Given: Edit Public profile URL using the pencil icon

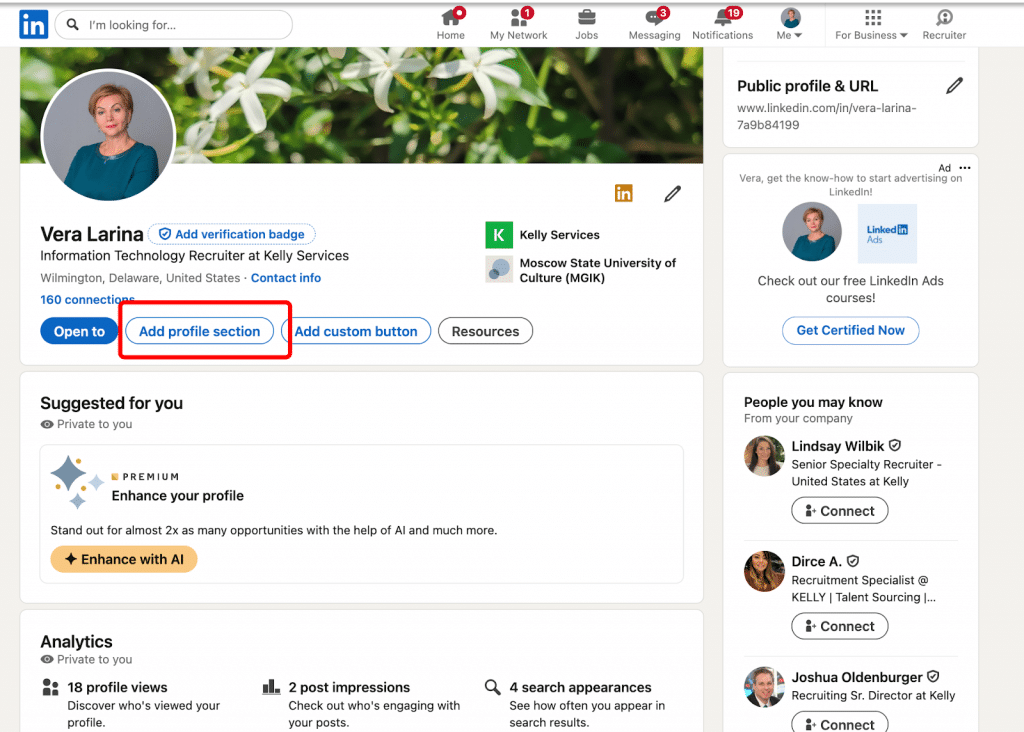Looking at the screenshot, I should [x=955, y=86].
